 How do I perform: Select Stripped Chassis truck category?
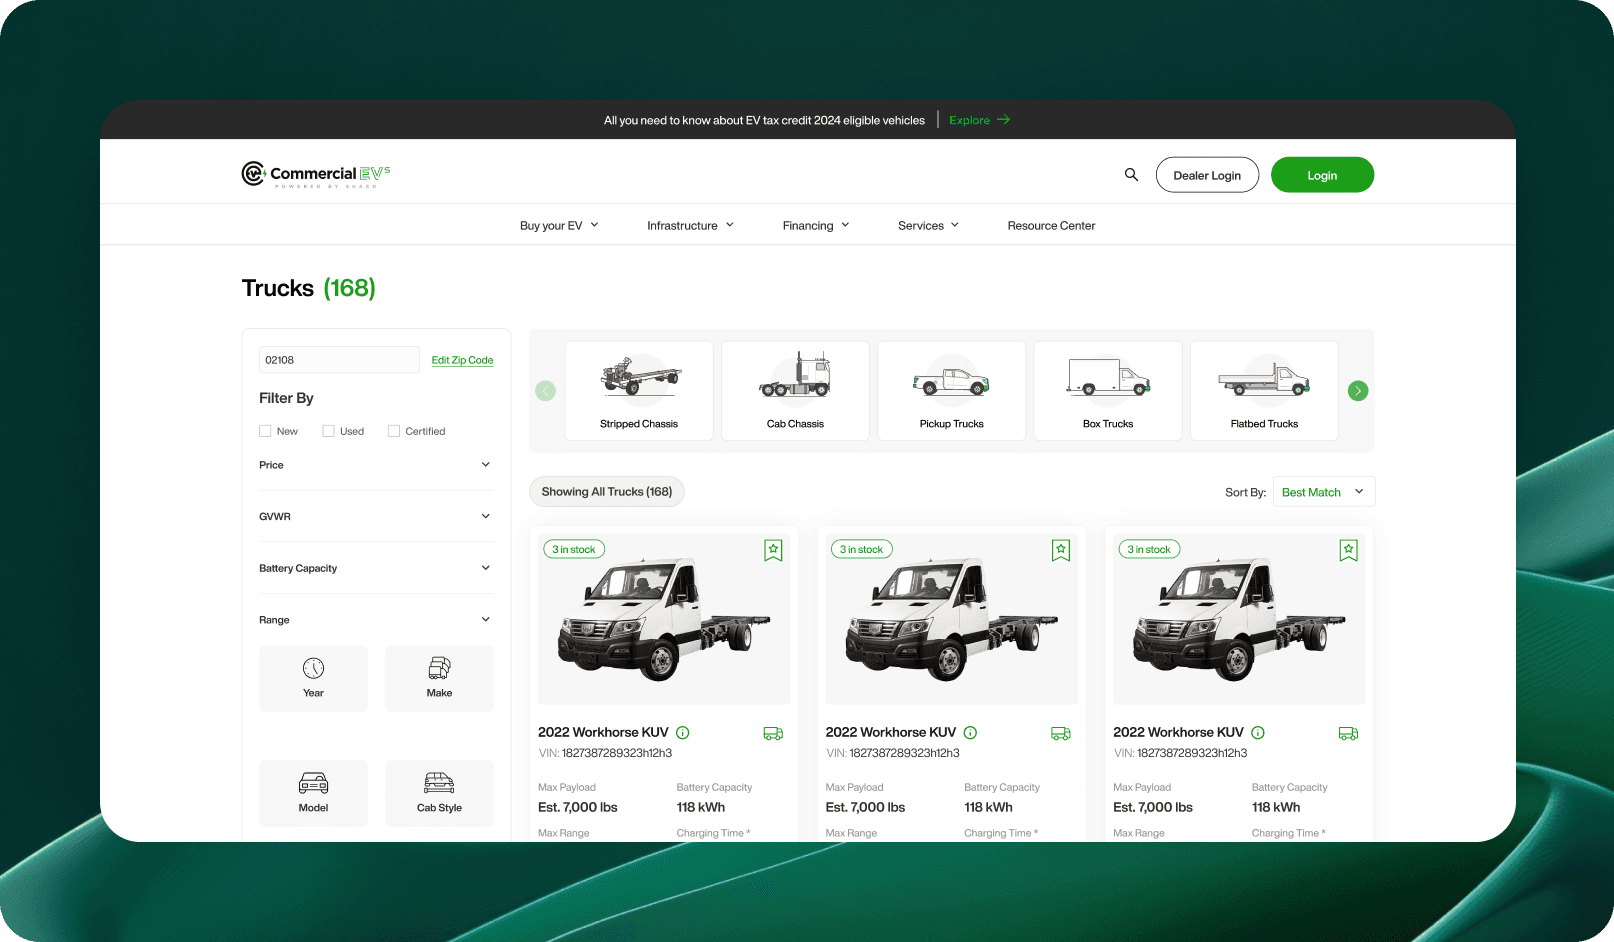click(639, 391)
